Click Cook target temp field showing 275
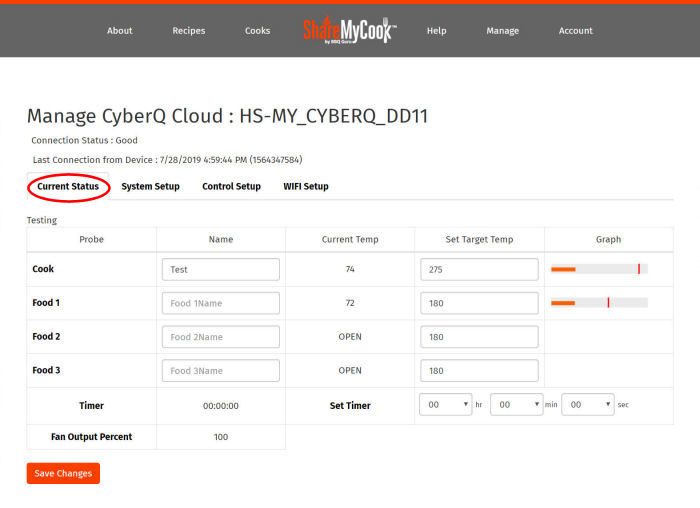Image resolution: width=700 pixels, height=508 pixels. 479,269
